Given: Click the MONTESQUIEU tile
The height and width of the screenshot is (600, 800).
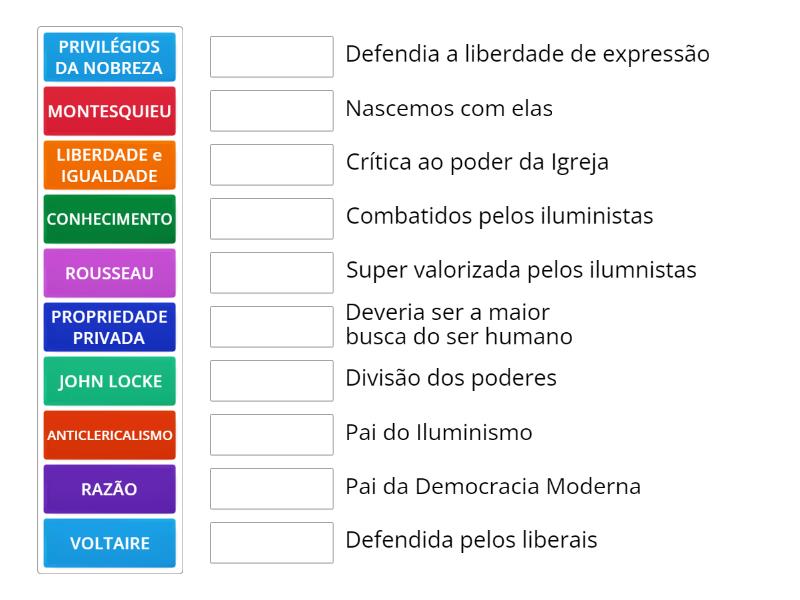Looking at the screenshot, I should 109,111.
